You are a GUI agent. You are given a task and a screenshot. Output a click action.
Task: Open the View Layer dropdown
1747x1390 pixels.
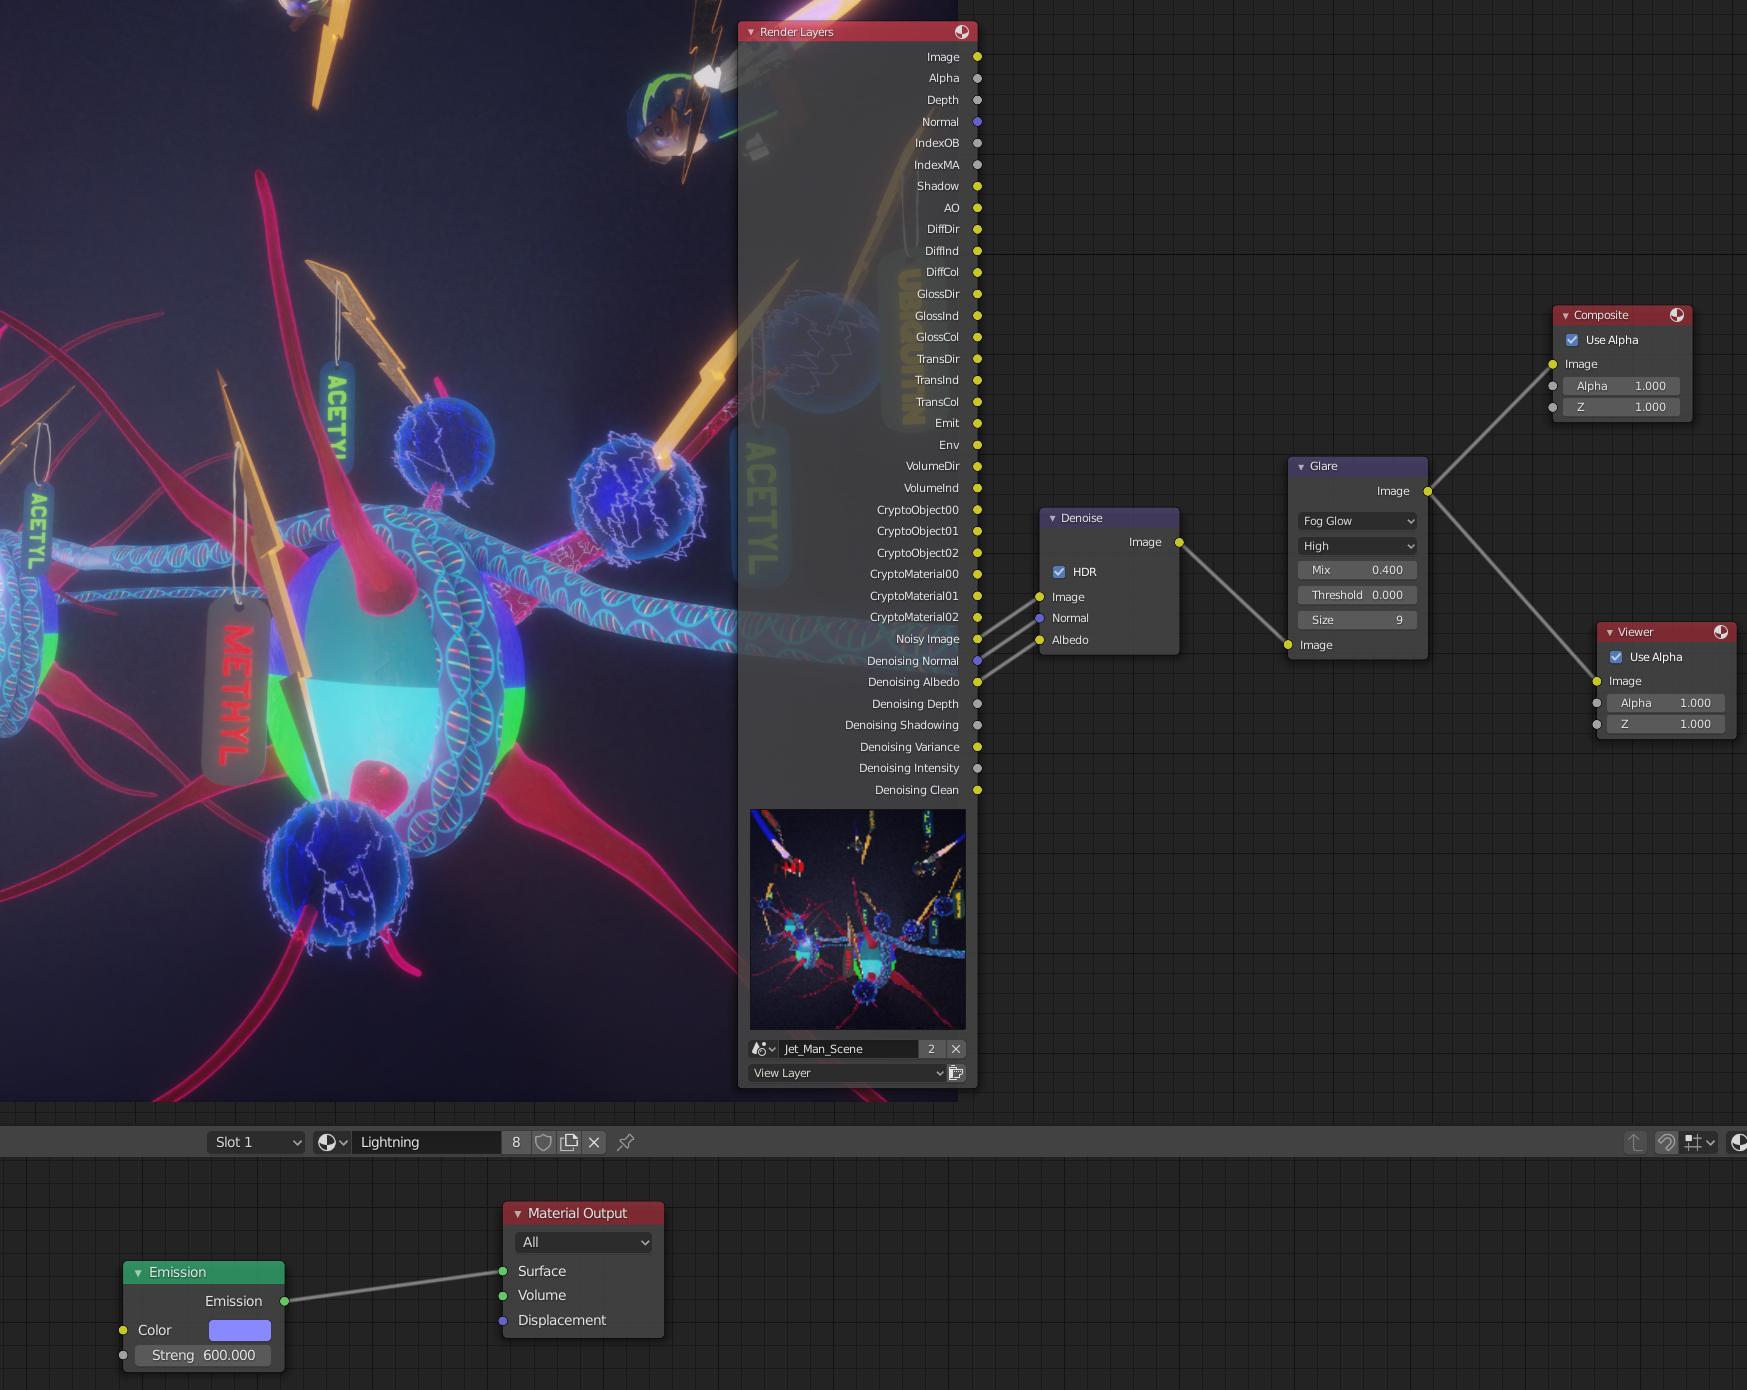click(x=847, y=1073)
